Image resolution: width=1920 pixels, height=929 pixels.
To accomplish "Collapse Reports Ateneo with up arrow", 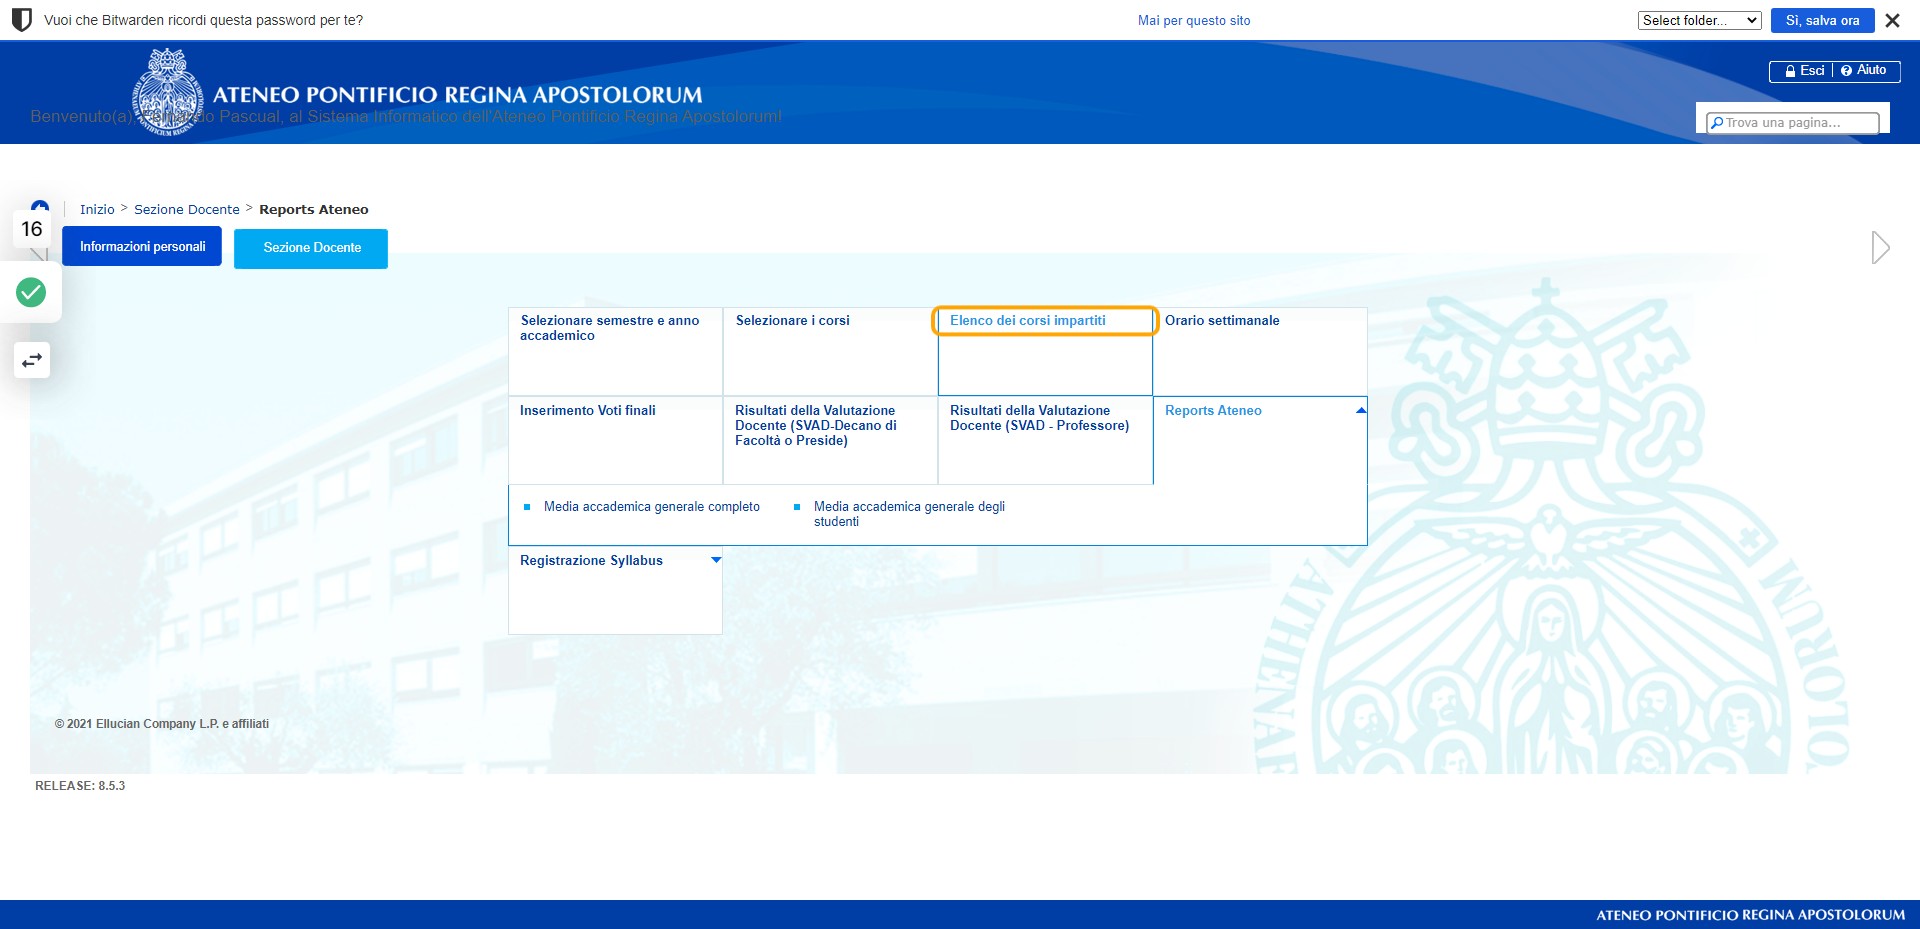I will click(1360, 411).
